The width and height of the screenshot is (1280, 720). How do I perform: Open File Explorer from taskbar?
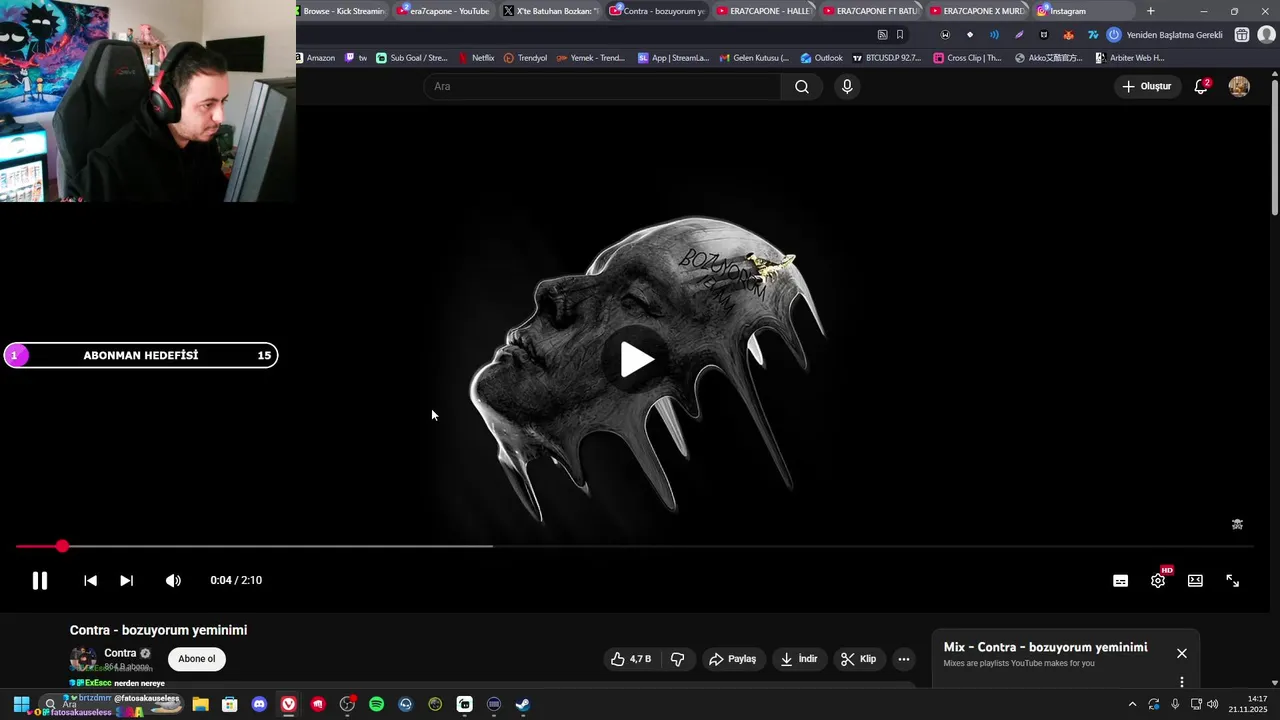tap(200, 704)
